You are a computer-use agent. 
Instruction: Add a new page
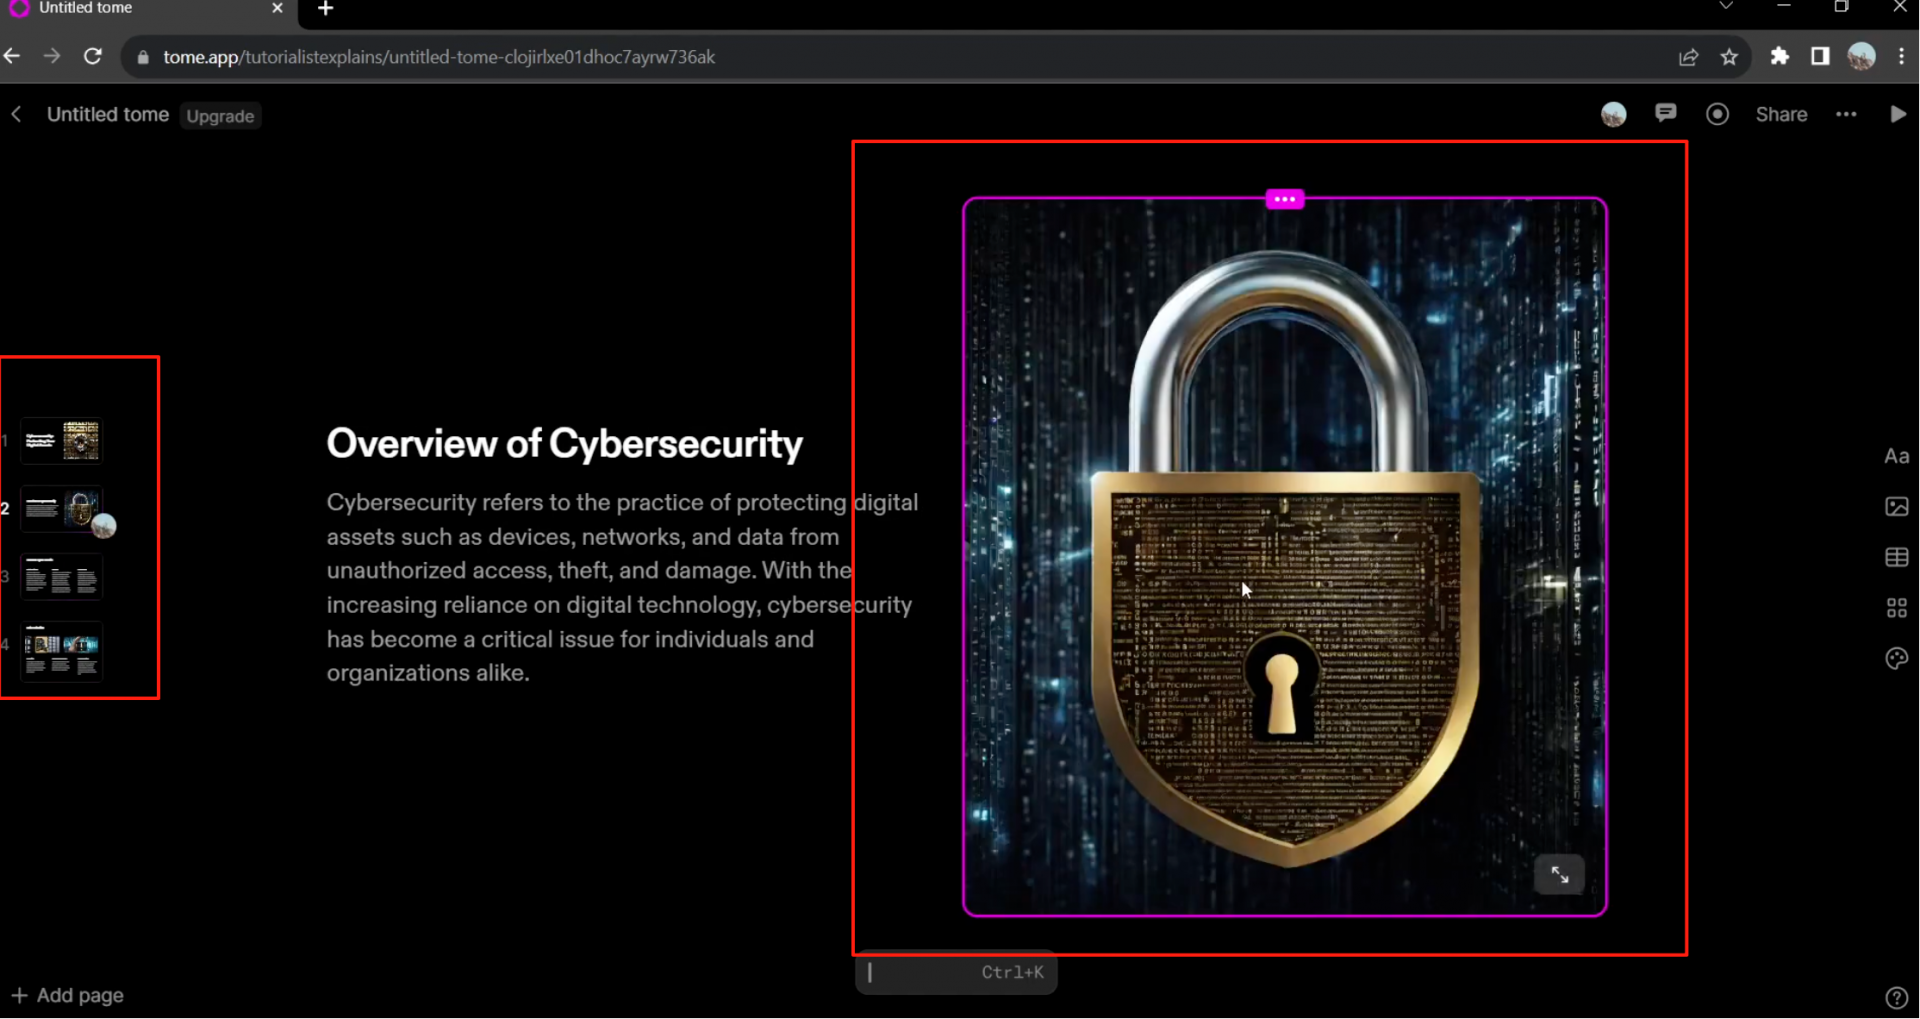[x=67, y=995]
